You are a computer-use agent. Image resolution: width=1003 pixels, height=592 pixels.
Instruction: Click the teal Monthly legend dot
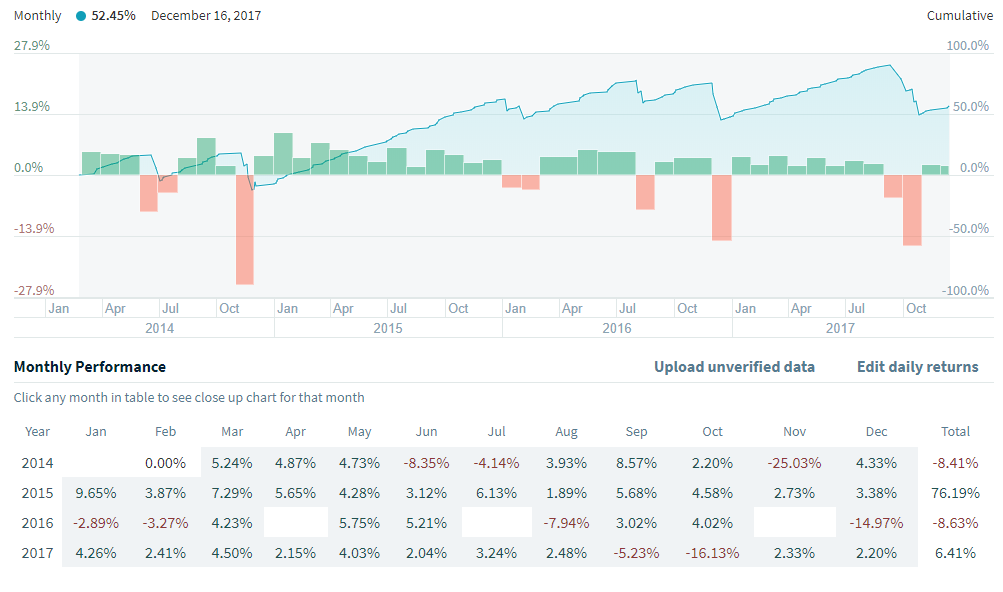coord(80,16)
